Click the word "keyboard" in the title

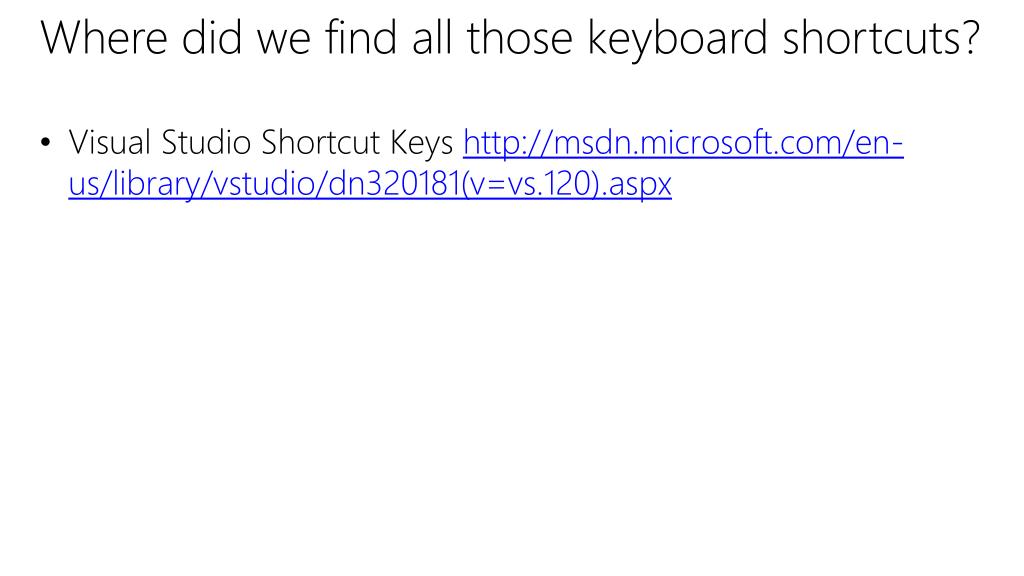tap(677, 39)
